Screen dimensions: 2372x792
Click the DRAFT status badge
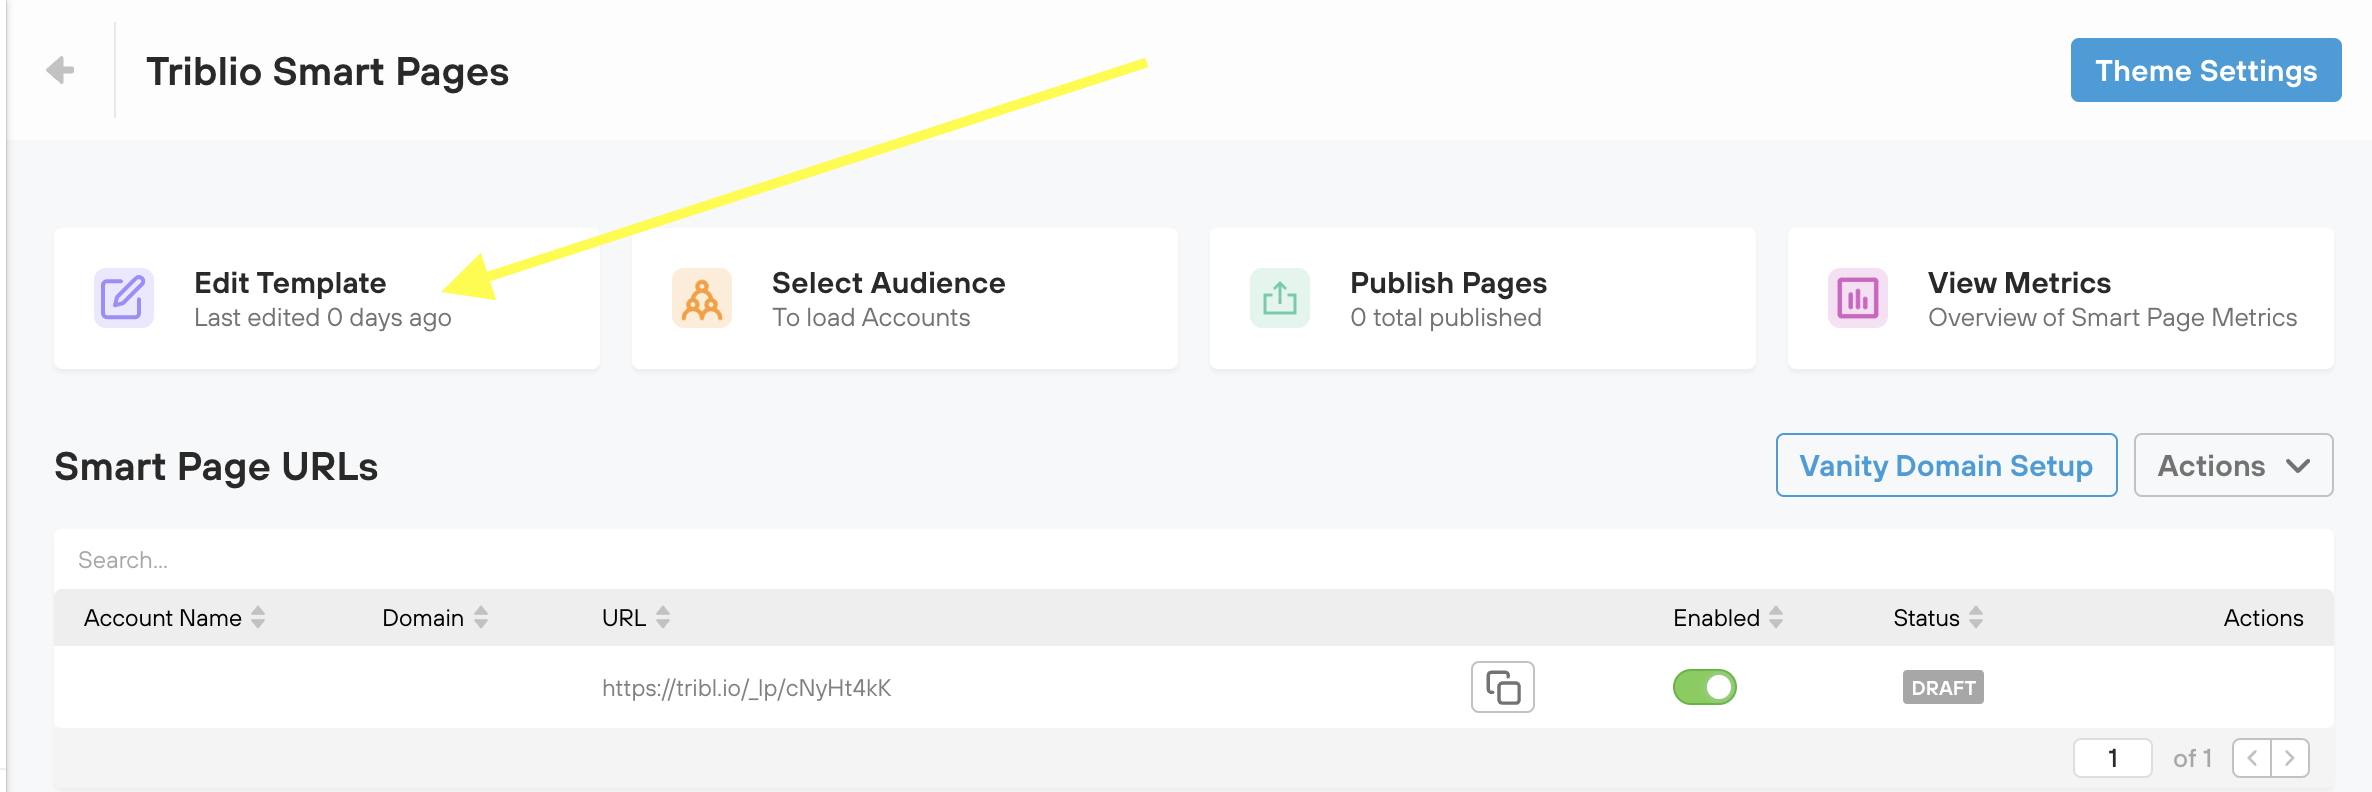tap(1943, 688)
